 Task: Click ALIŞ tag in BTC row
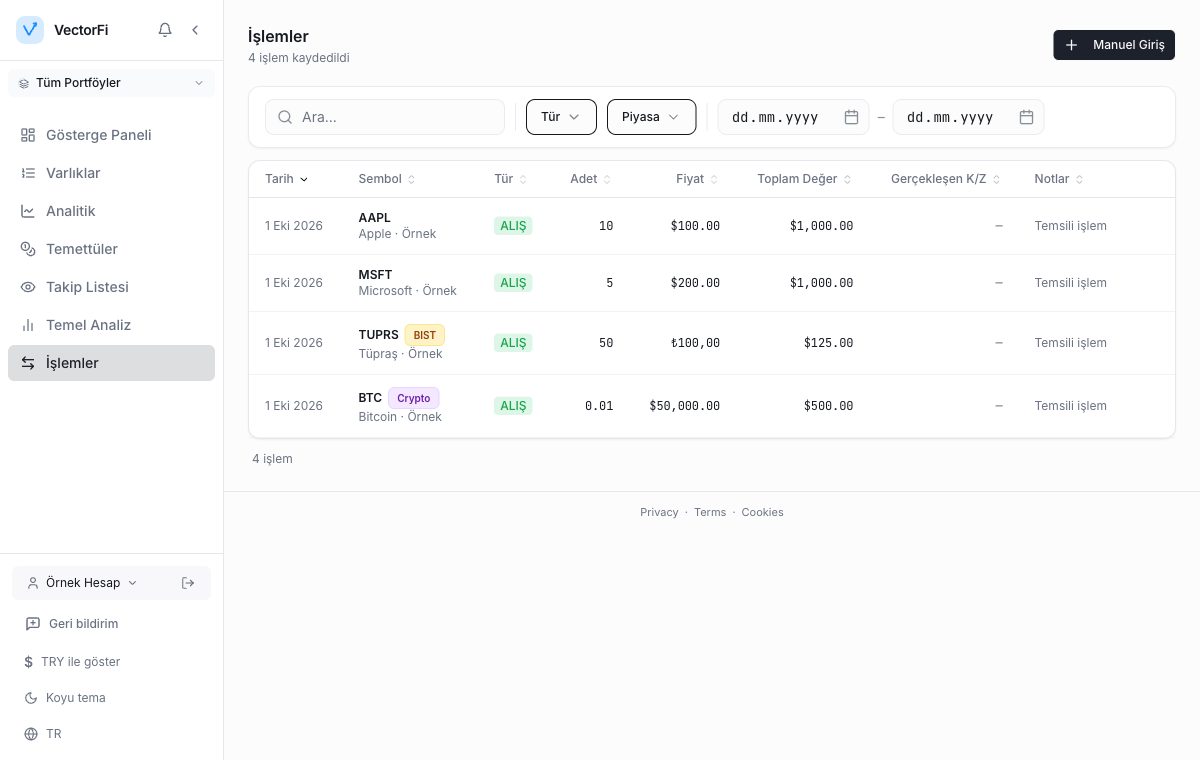pos(513,406)
